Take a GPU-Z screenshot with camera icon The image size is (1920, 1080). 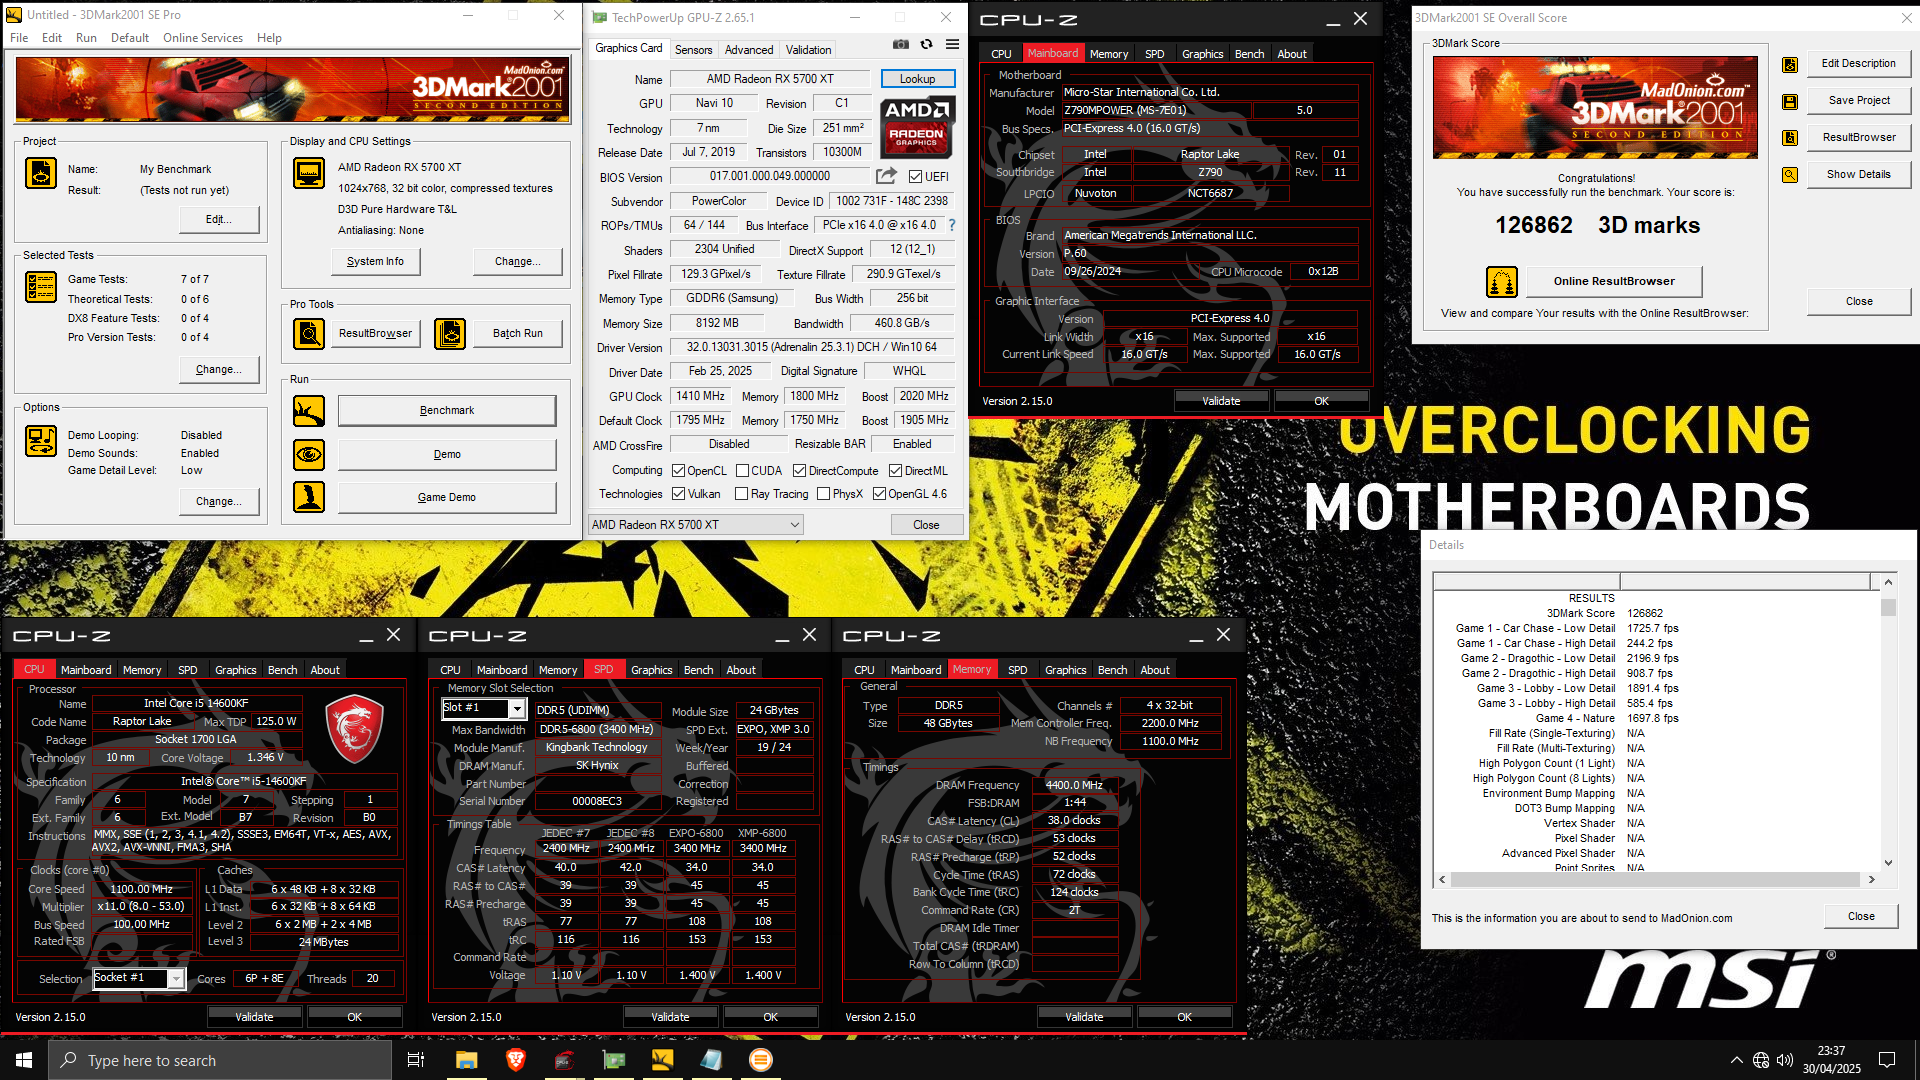coord(901,45)
